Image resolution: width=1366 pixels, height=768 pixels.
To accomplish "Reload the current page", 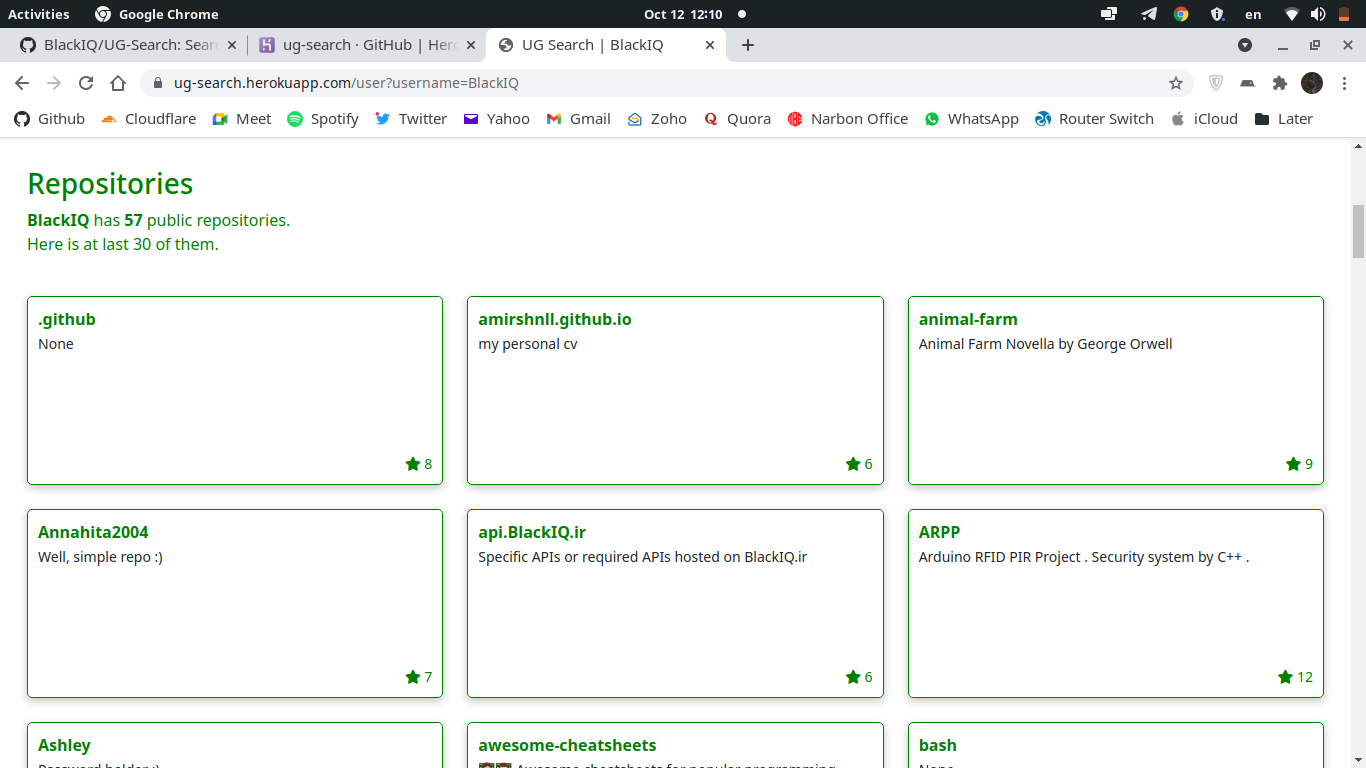I will (x=86, y=83).
